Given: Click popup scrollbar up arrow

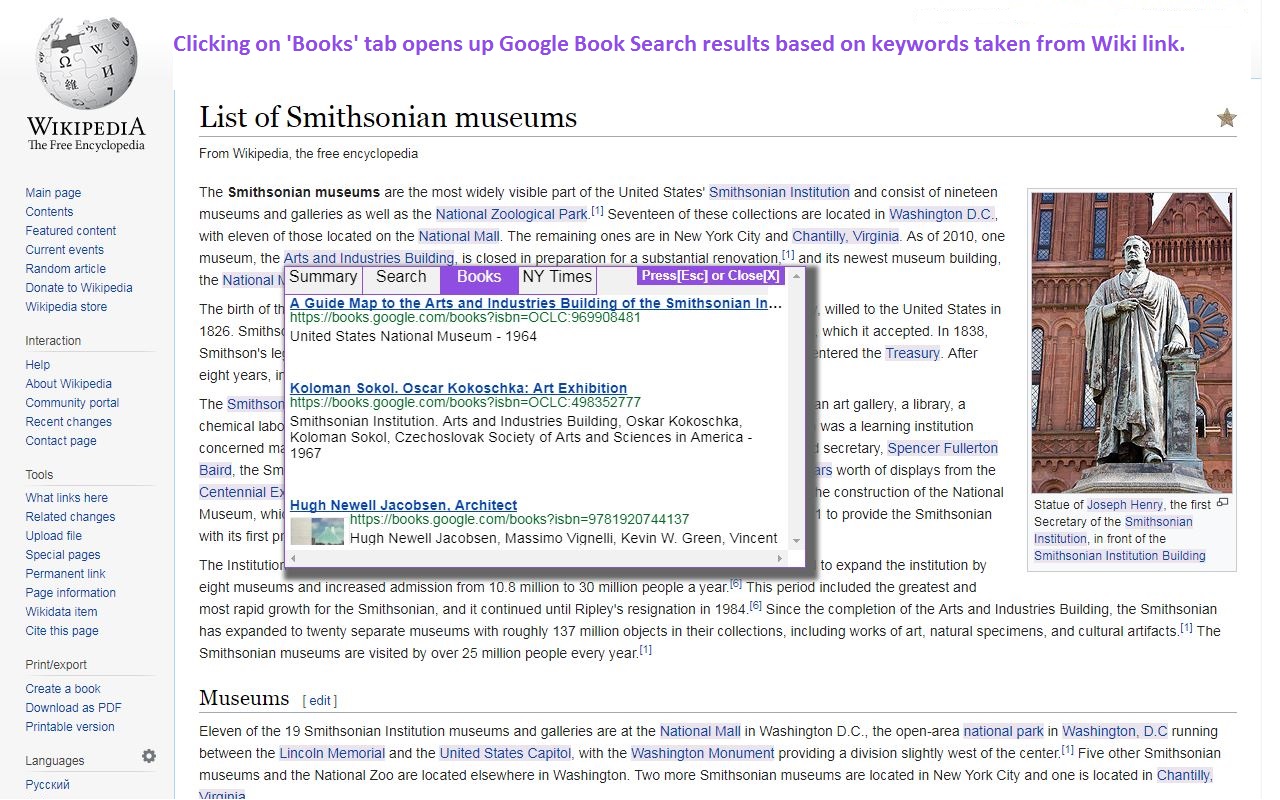Looking at the screenshot, I should click(x=797, y=275).
